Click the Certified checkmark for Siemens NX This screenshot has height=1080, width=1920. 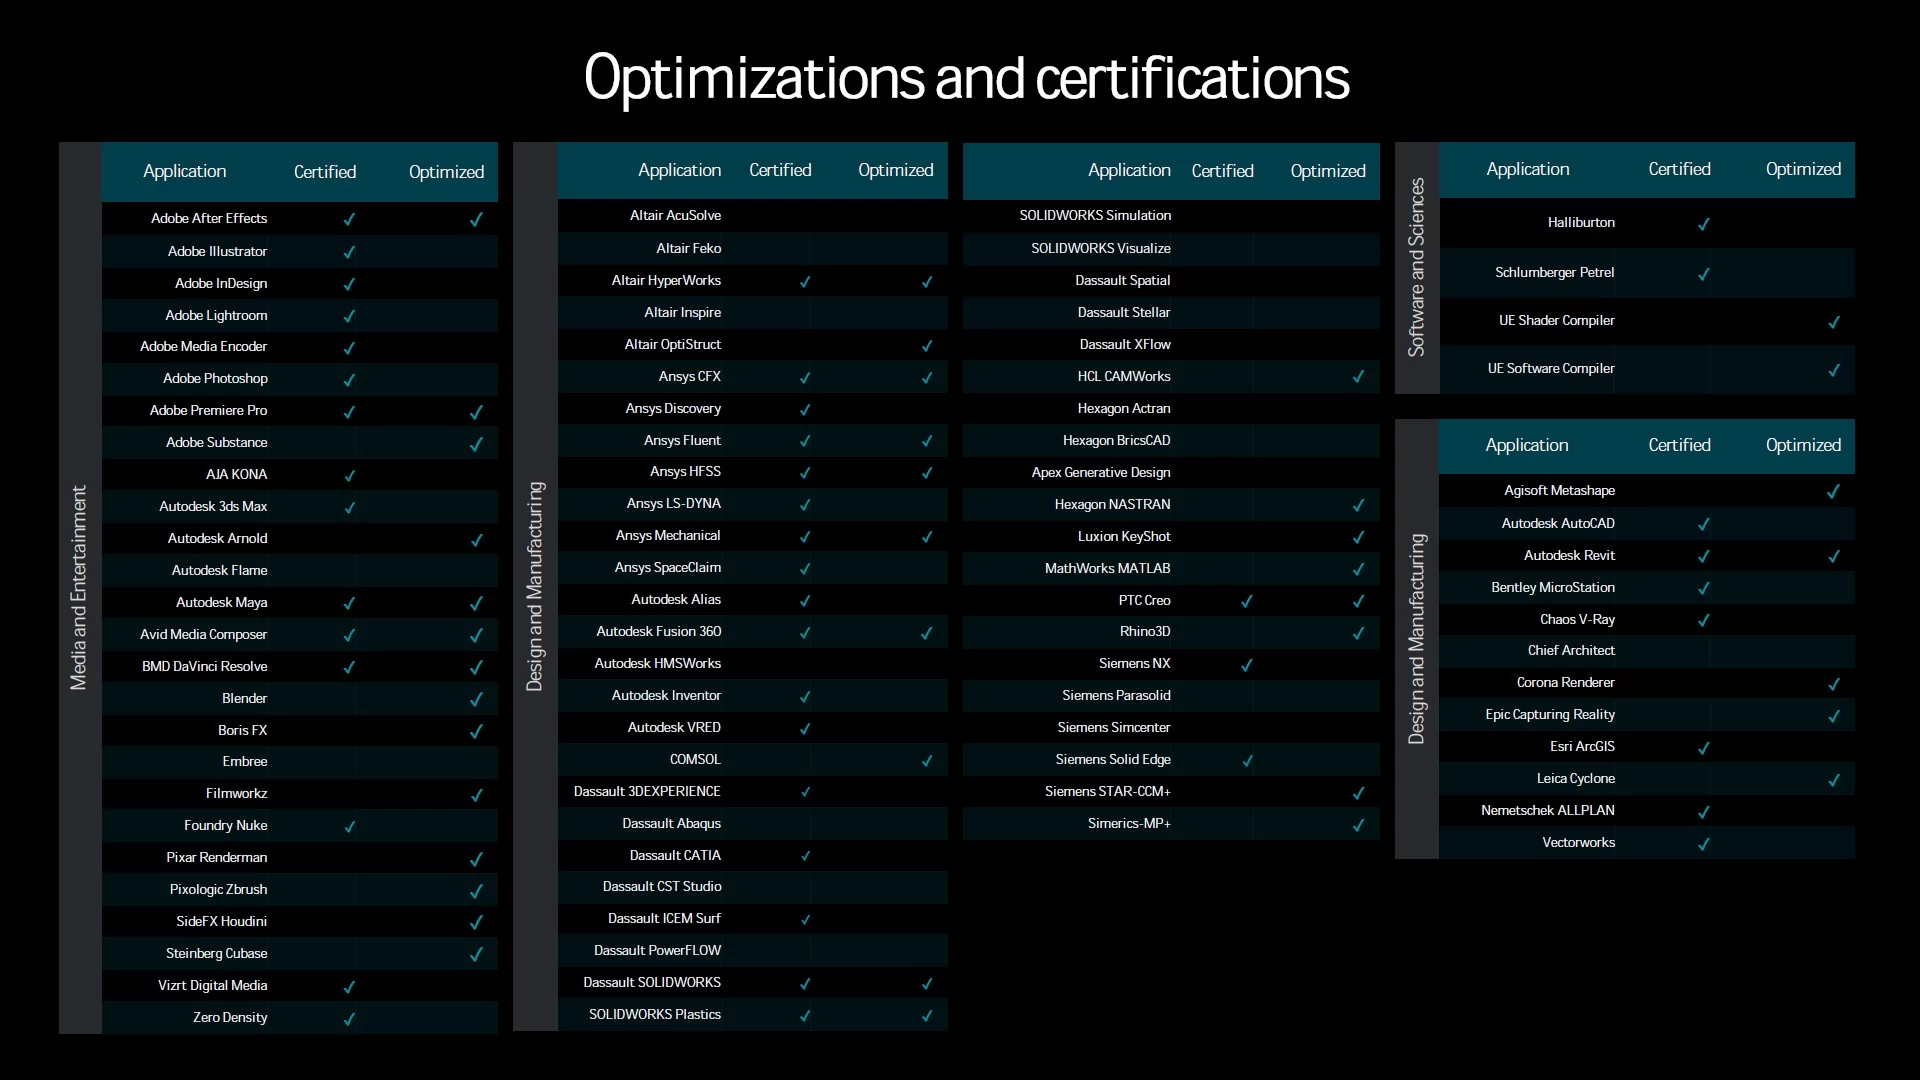coord(1247,664)
